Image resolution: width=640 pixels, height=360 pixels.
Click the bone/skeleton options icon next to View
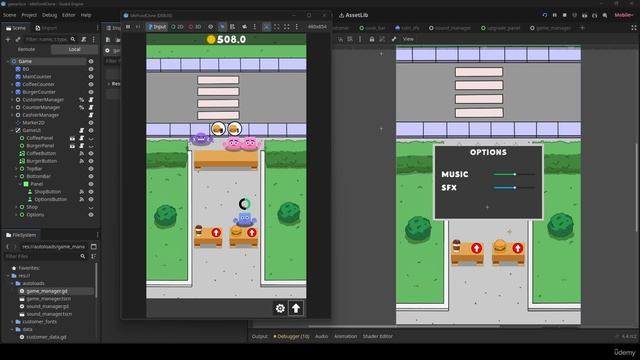(394, 39)
